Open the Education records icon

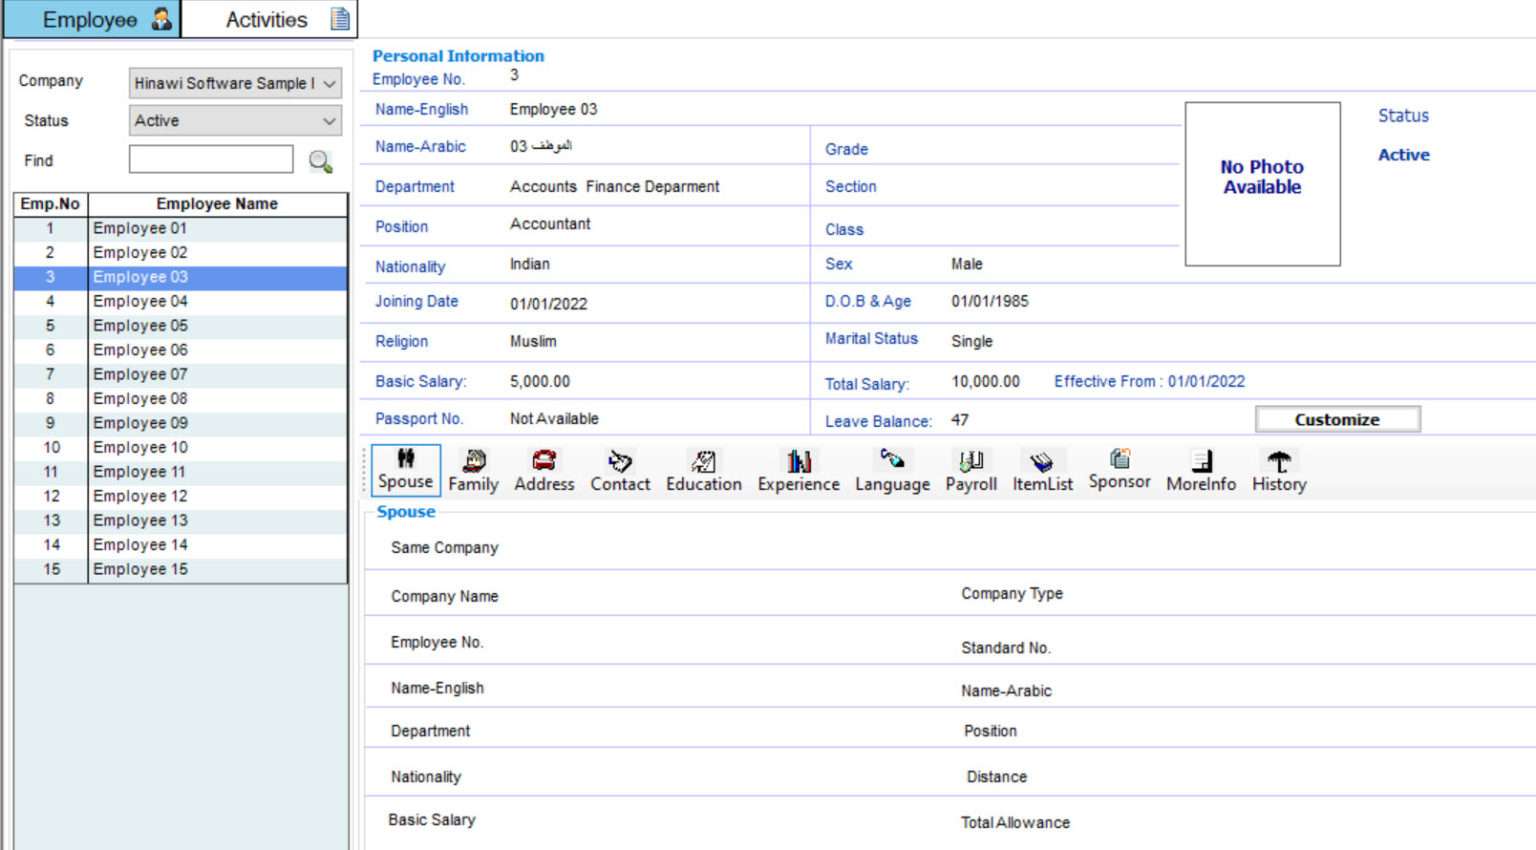(x=704, y=462)
